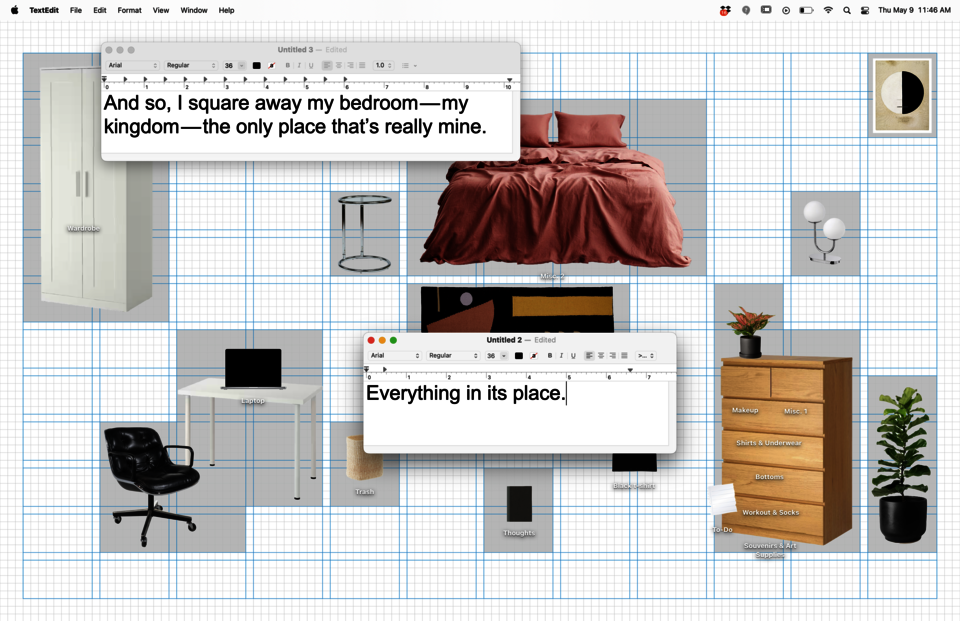Click the Dropbox menu bar icon
Screen dimensions: 960x621
[x=725, y=10]
